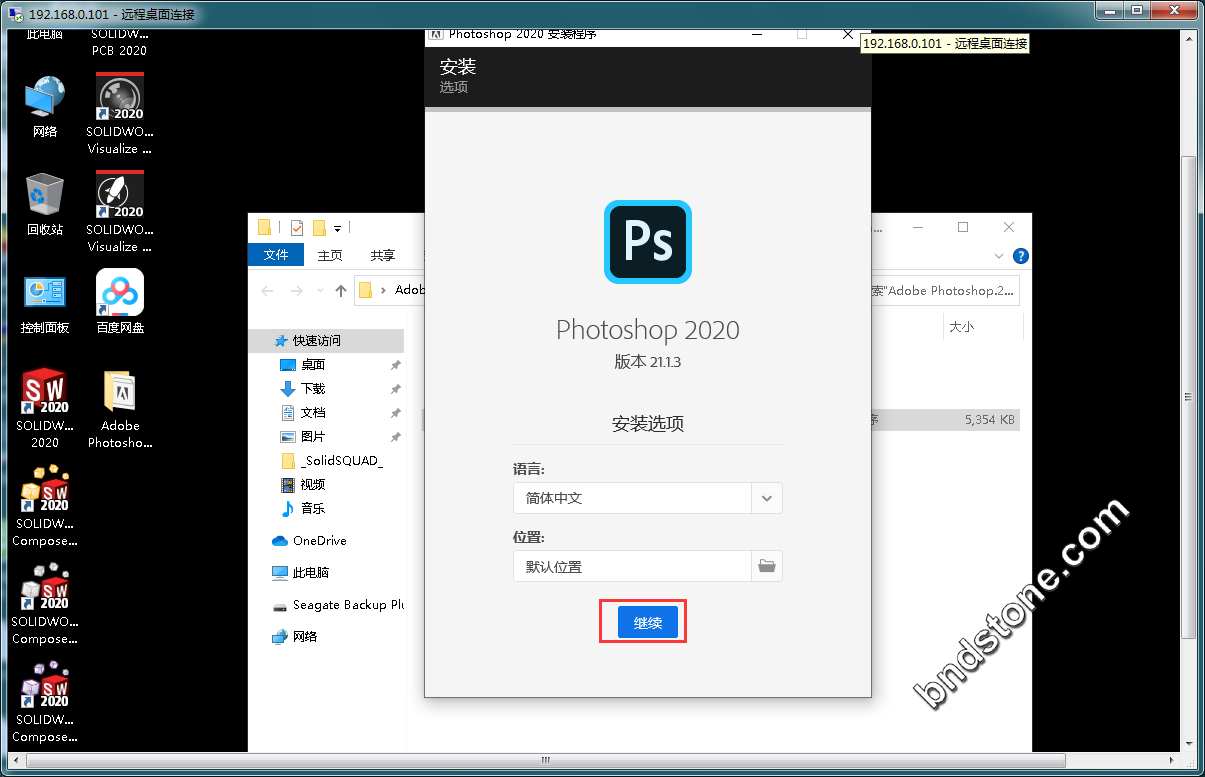Click the Explorer help question mark icon
This screenshot has height=777, width=1205.
pyautogui.click(x=1020, y=256)
